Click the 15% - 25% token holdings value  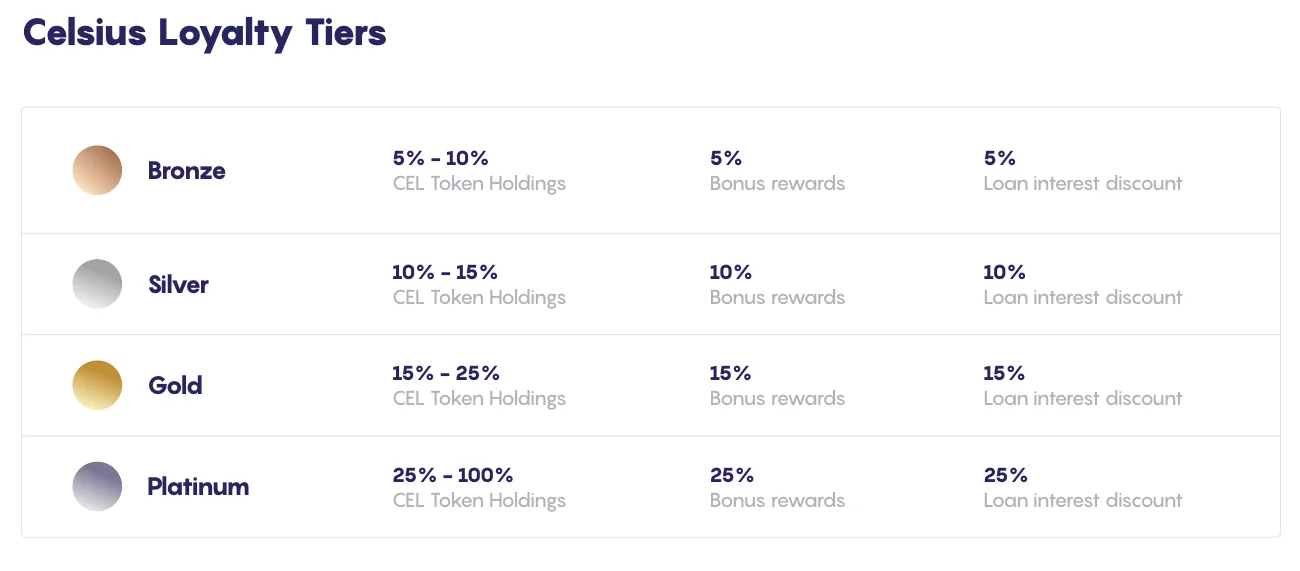pyautogui.click(x=446, y=373)
